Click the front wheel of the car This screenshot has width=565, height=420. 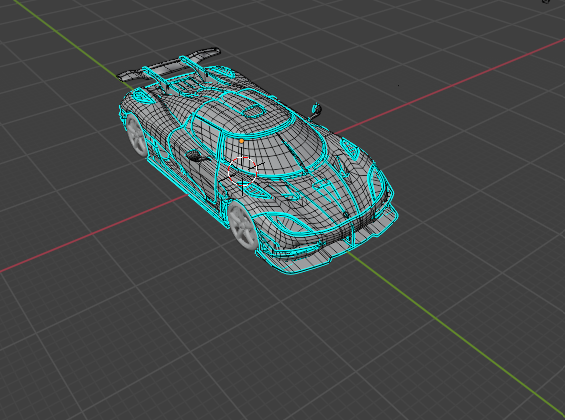click(243, 225)
